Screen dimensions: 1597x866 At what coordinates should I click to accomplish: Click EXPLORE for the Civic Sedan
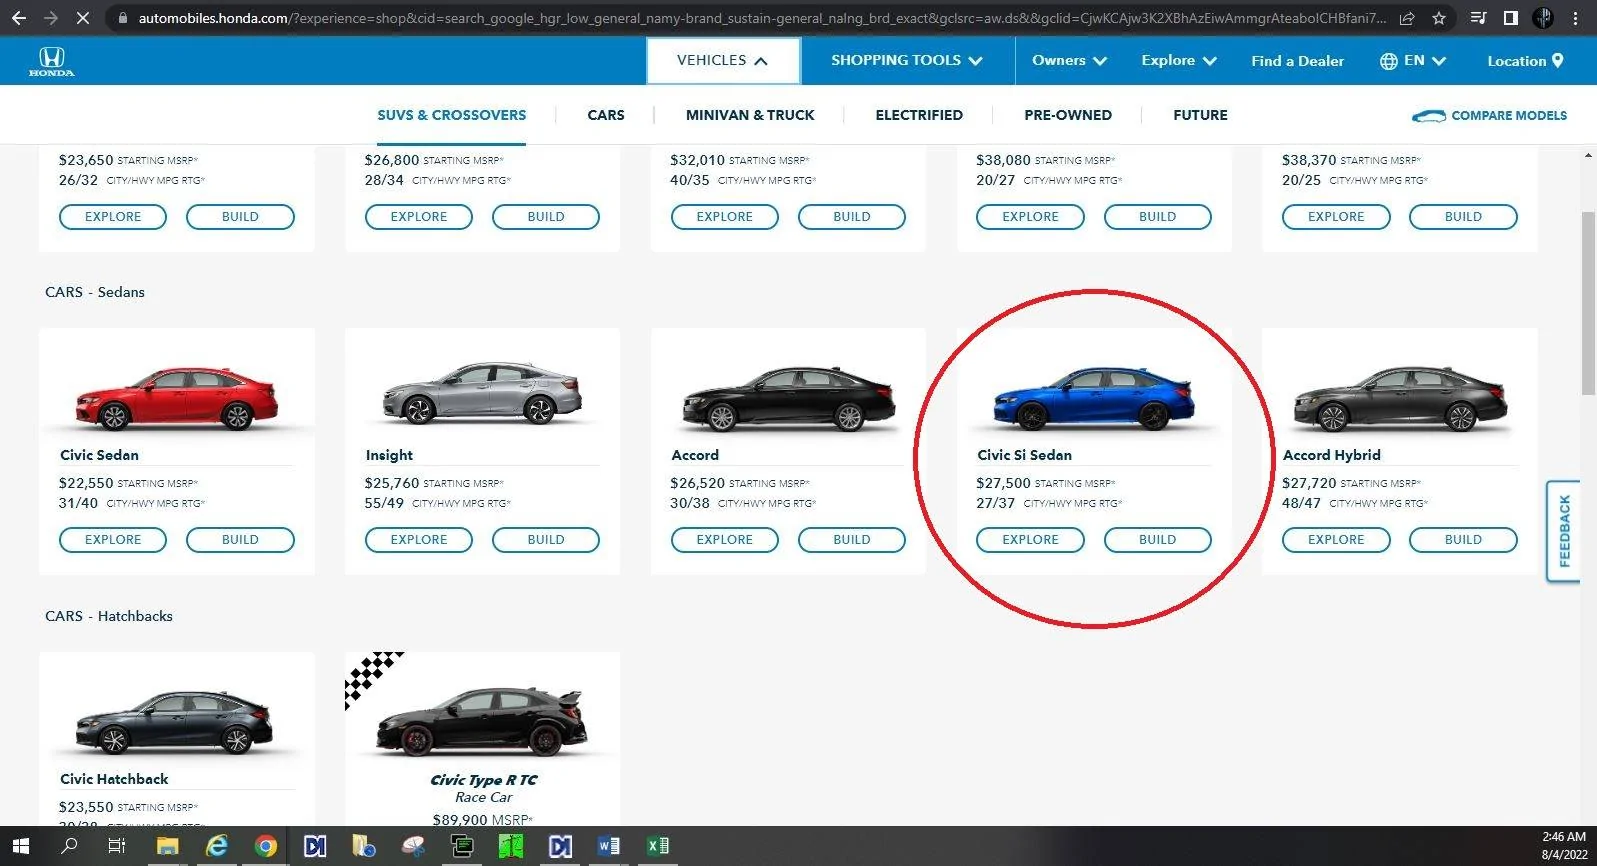click(113, 540)
